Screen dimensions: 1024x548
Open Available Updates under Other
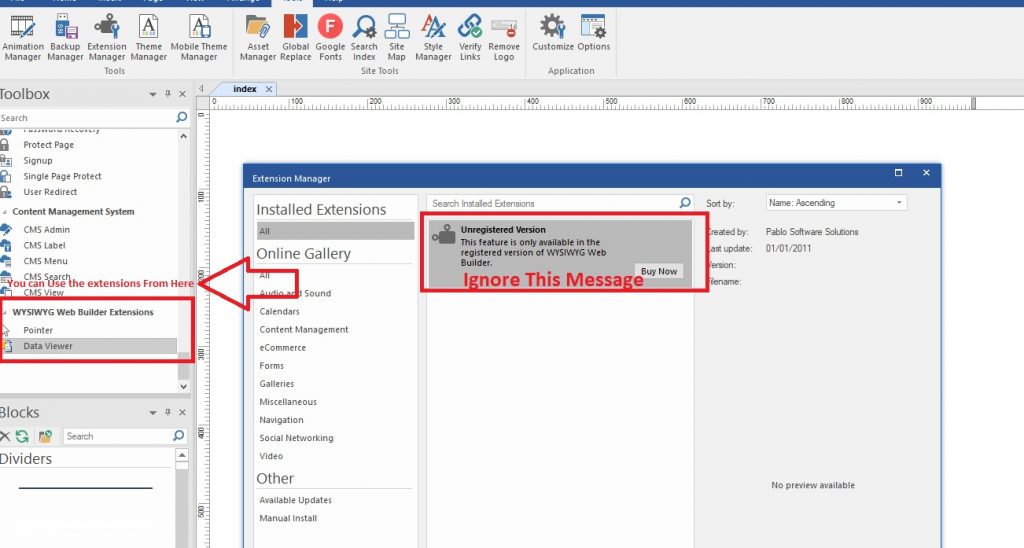coord(295,500)
